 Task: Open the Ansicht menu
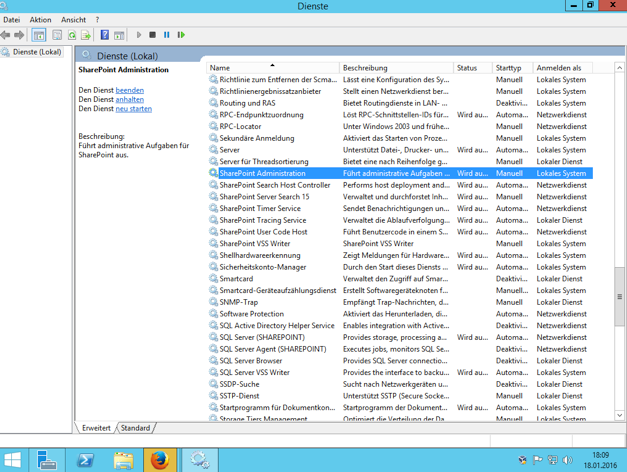(73, 20)
